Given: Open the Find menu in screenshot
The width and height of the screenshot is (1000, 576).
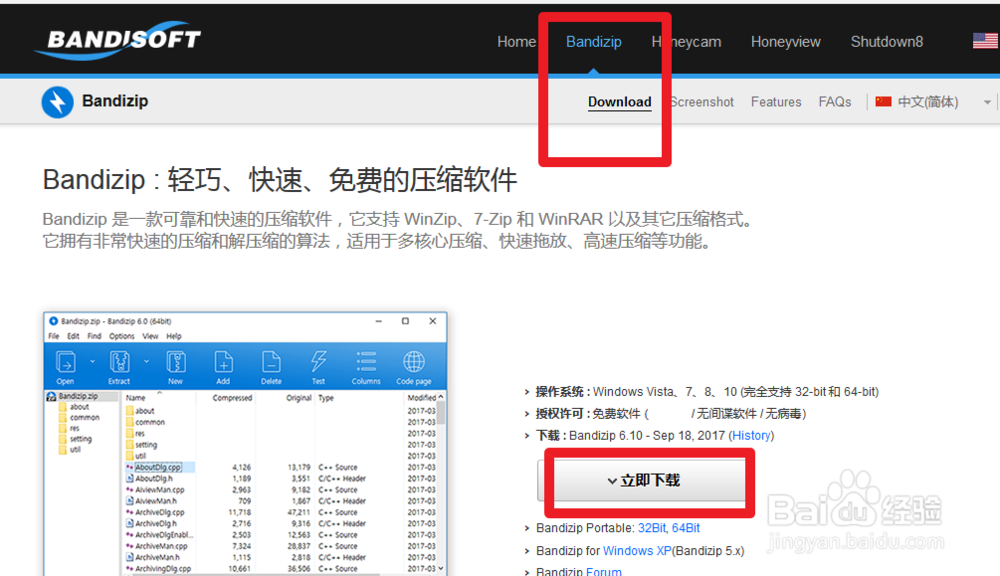Looking at the screenshot, I should [x=94, y=336].
